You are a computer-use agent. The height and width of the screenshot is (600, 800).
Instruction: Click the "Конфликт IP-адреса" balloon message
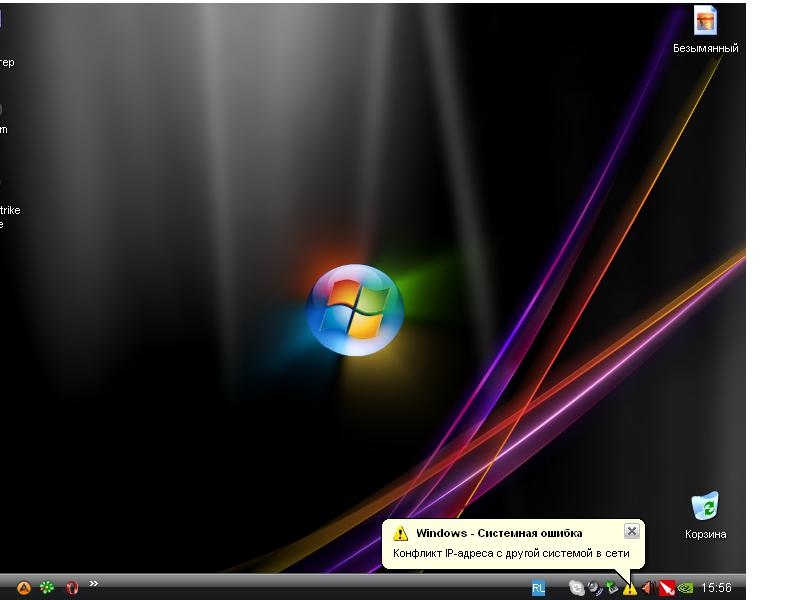(x=511, y=553)
